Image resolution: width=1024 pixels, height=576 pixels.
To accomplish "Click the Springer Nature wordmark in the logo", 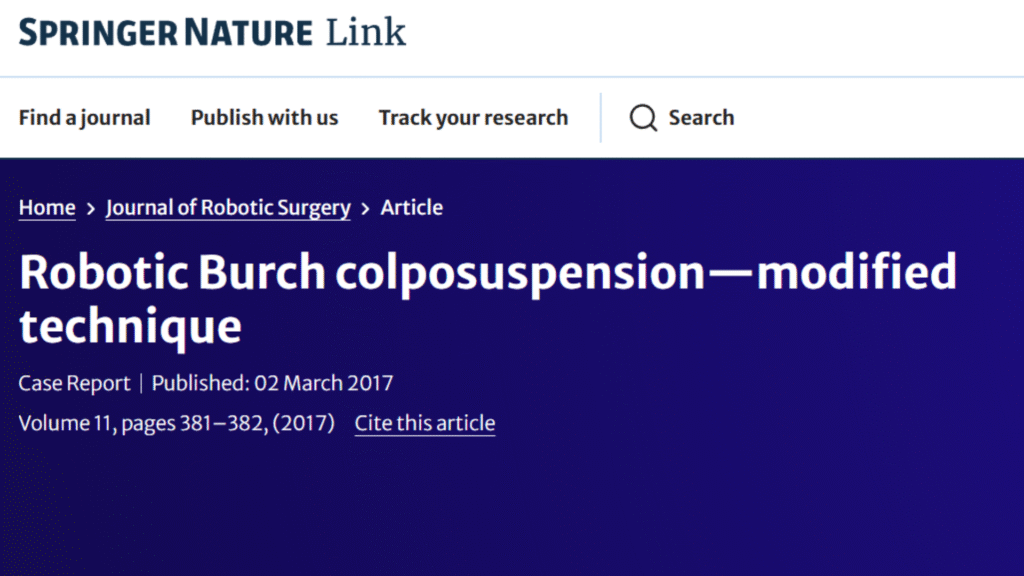I will [x=166, y=32].
